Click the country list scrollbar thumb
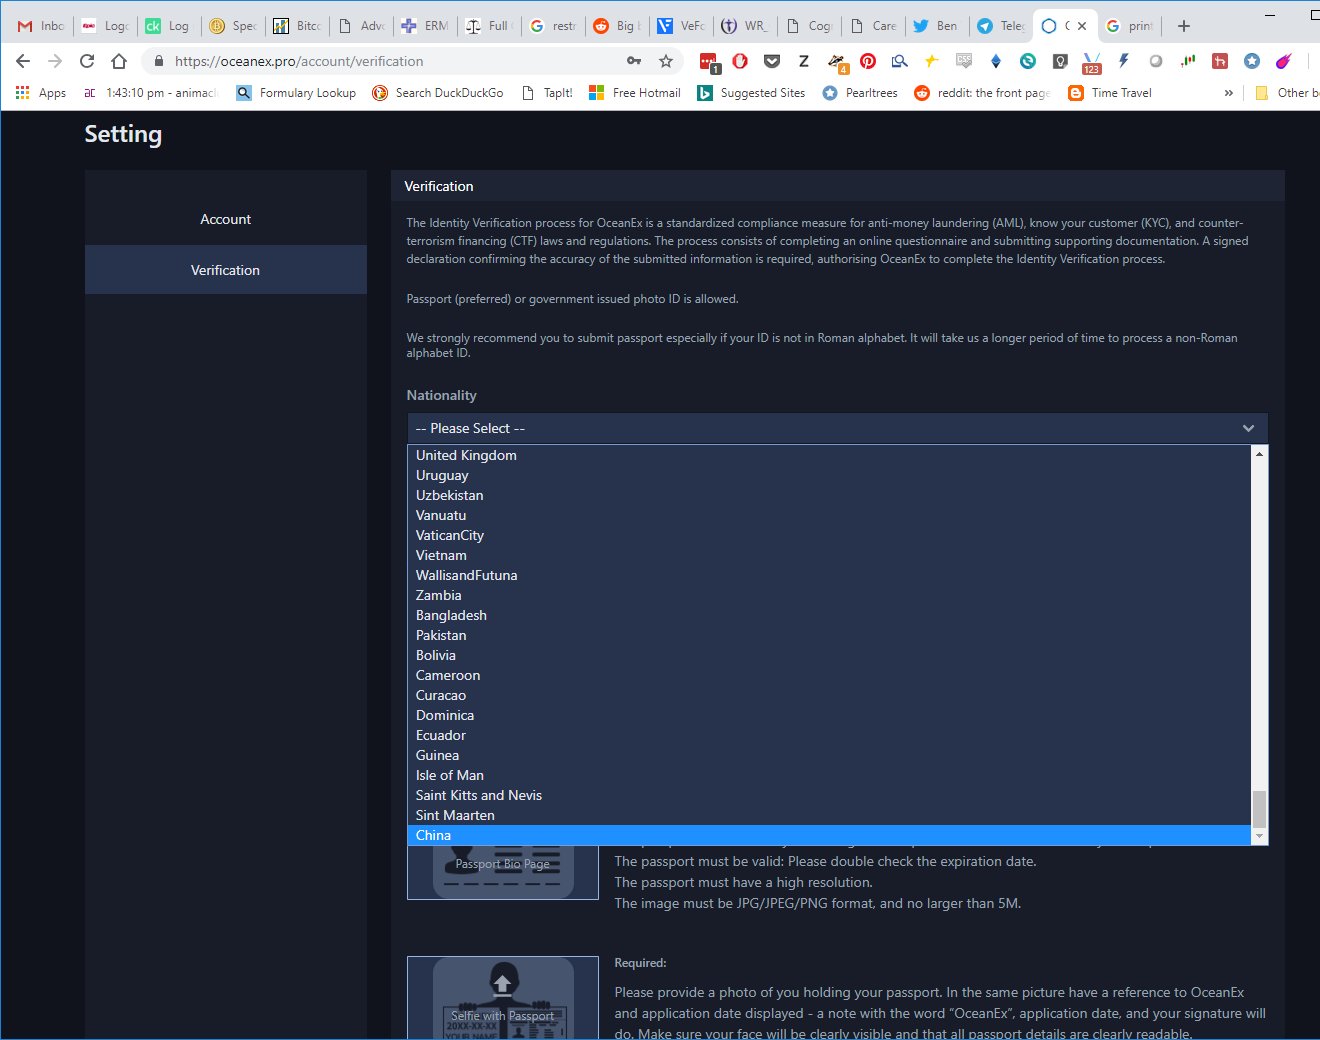This screenshot has width=1320, height=1040. pos(1259,809)
